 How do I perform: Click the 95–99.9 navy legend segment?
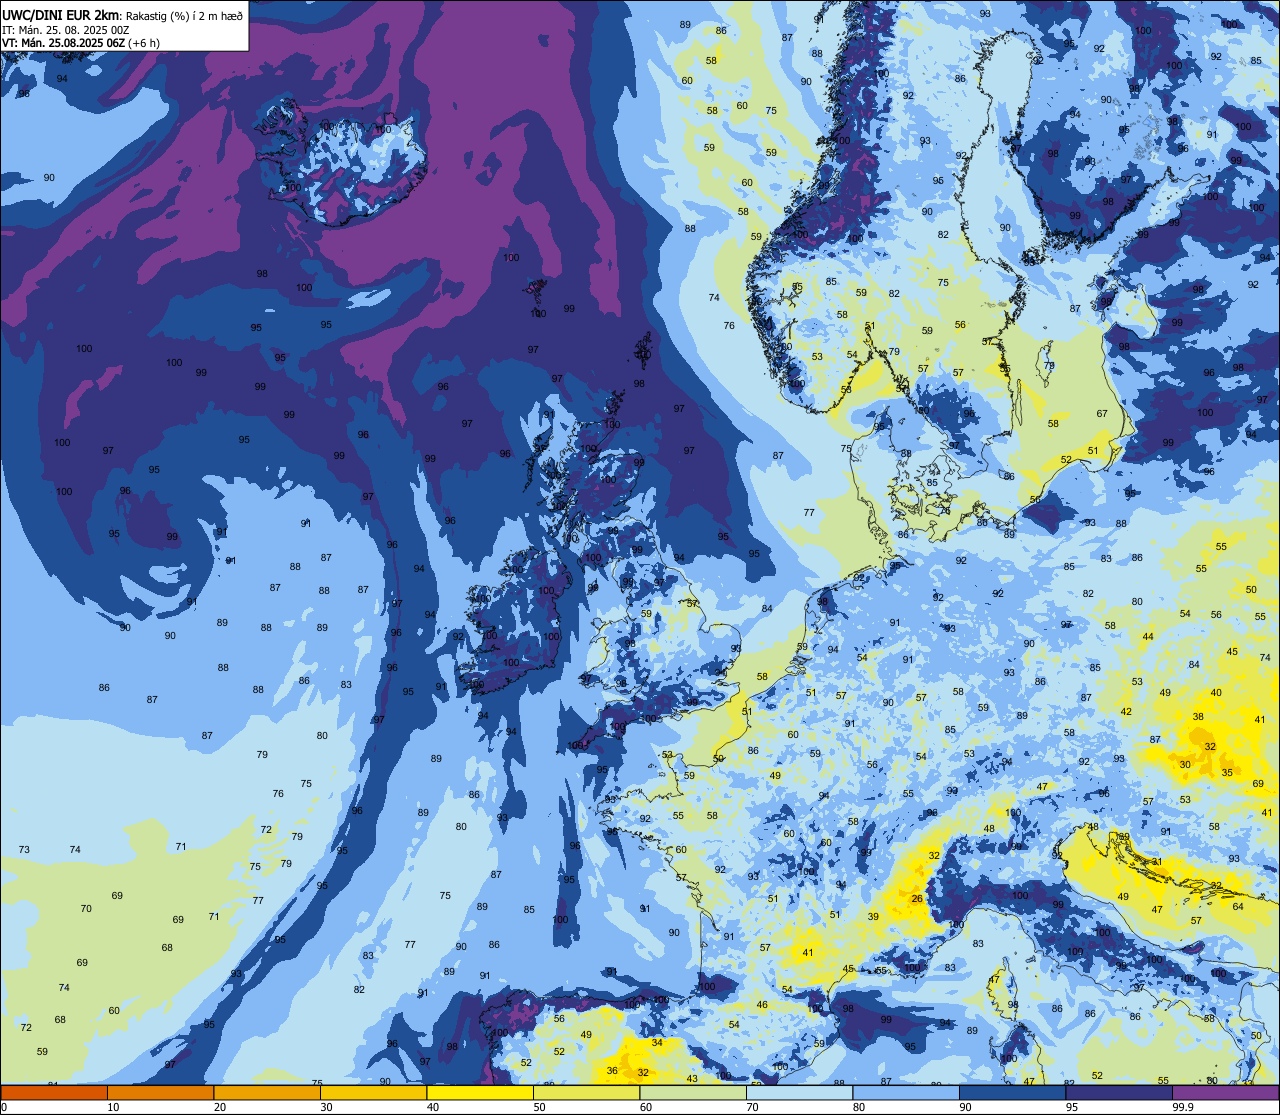click(x=1119, y=1092)
